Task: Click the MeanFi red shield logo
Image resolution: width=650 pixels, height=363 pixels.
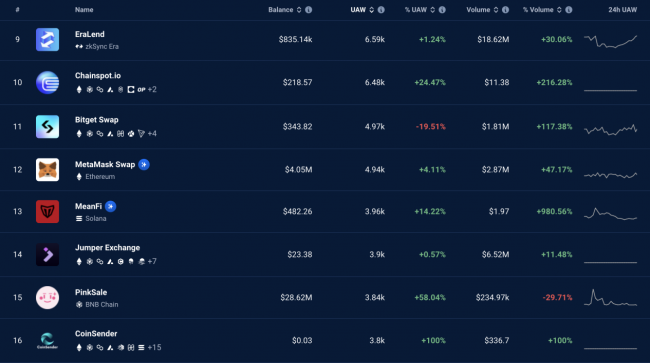Action: 47,211
